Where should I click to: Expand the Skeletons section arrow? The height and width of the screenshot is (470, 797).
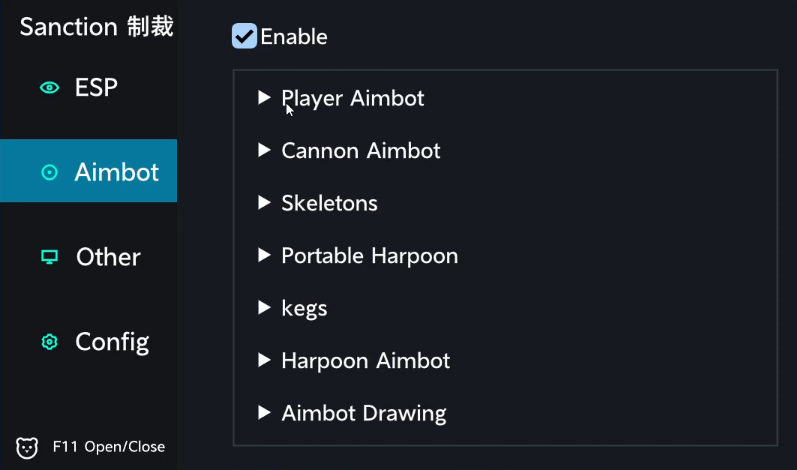(264, 203)
